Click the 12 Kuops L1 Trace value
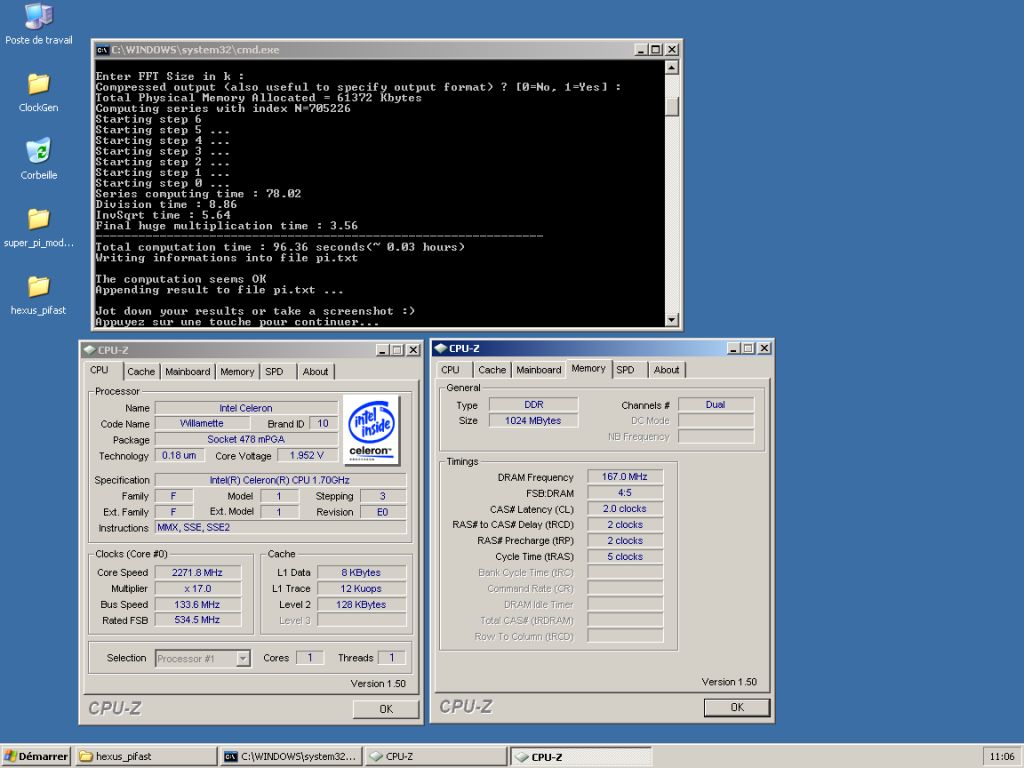The width and height of the screenshot is (1024, 768). [x=361, y=588]
